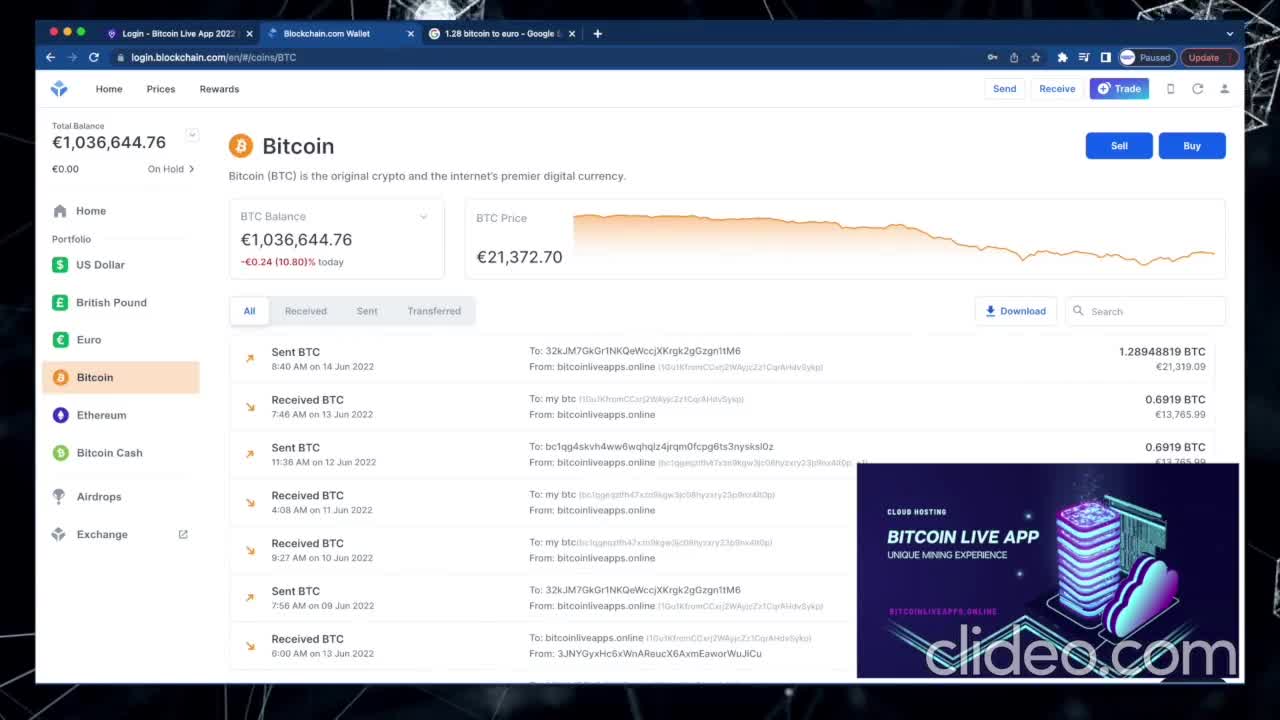Open the mobile app phone icon
The height and width of the screenshot is (720, 1280).
point(1170,89)
